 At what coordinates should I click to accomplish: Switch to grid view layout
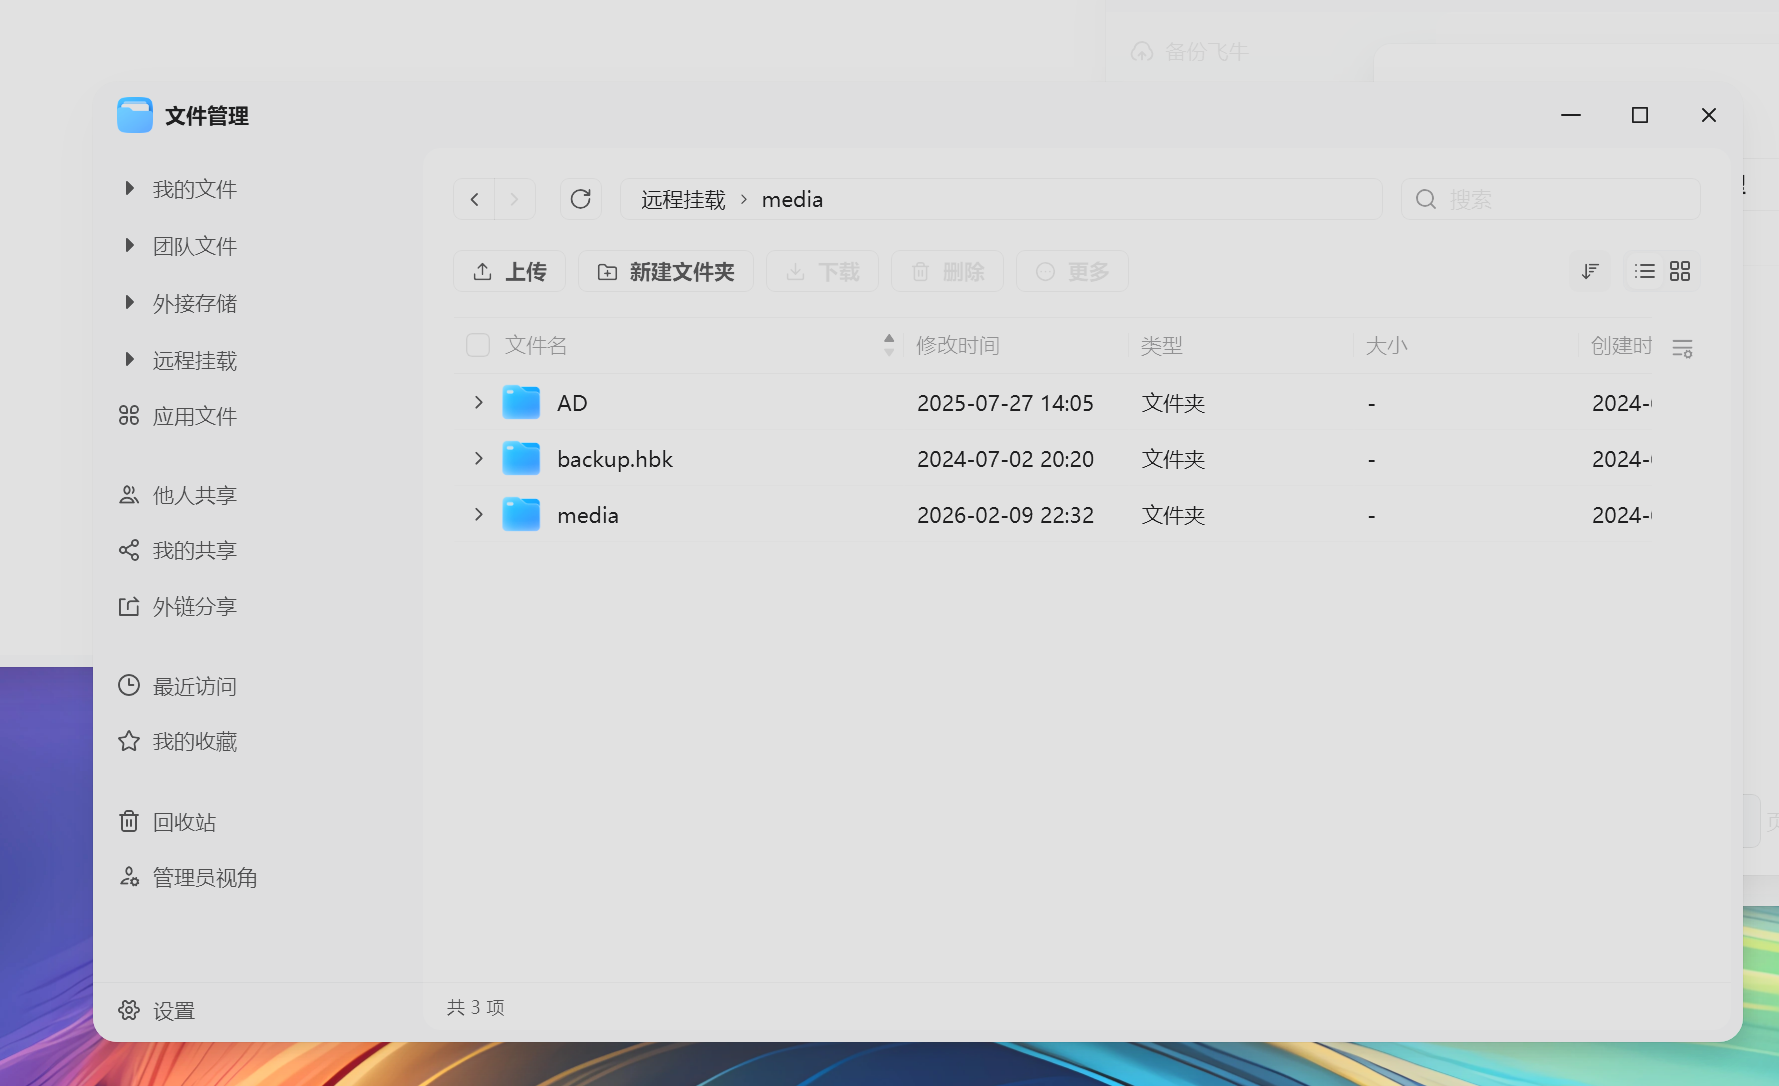tap(1679, 271)
